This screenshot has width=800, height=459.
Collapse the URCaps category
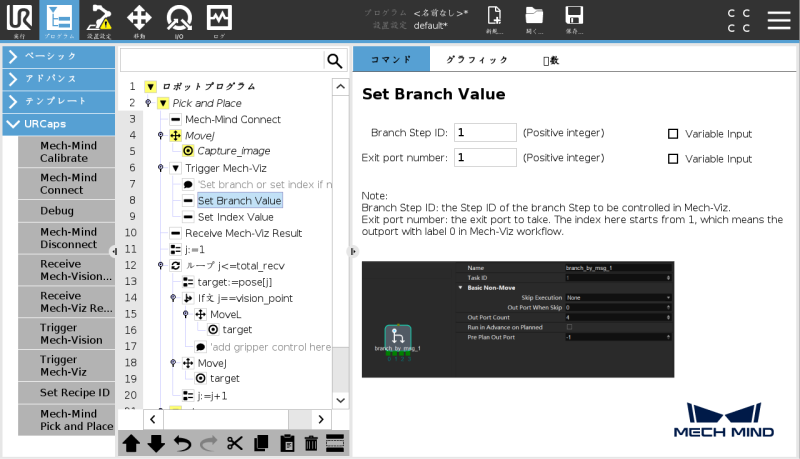59,124
